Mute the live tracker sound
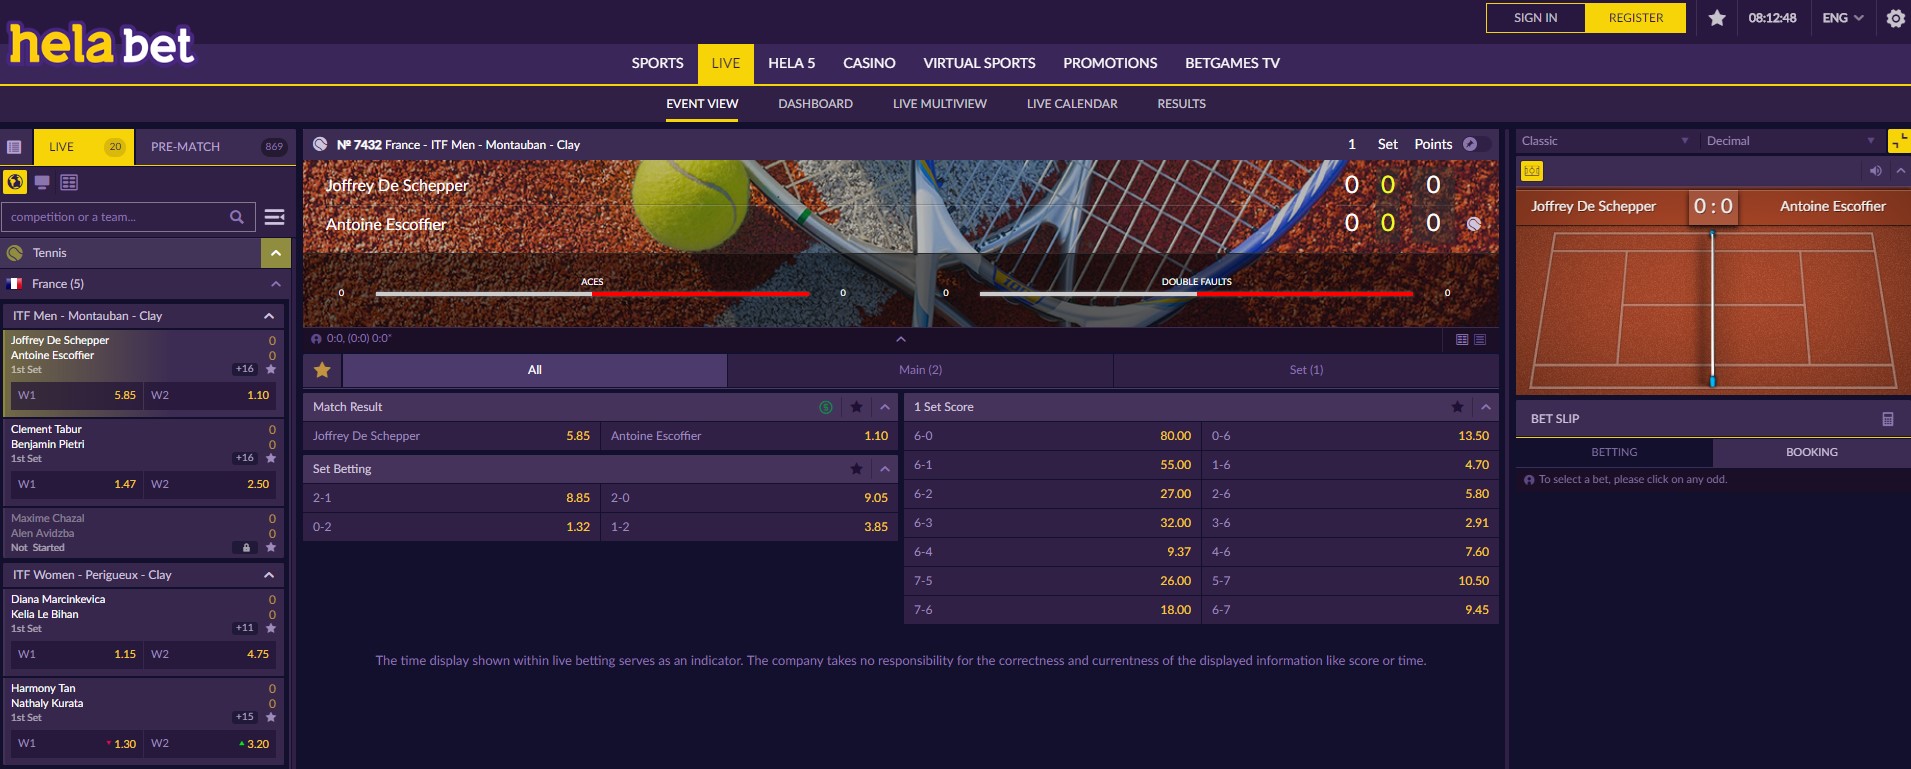The width and height of the screenshot is (1911, 769). 1876,171
